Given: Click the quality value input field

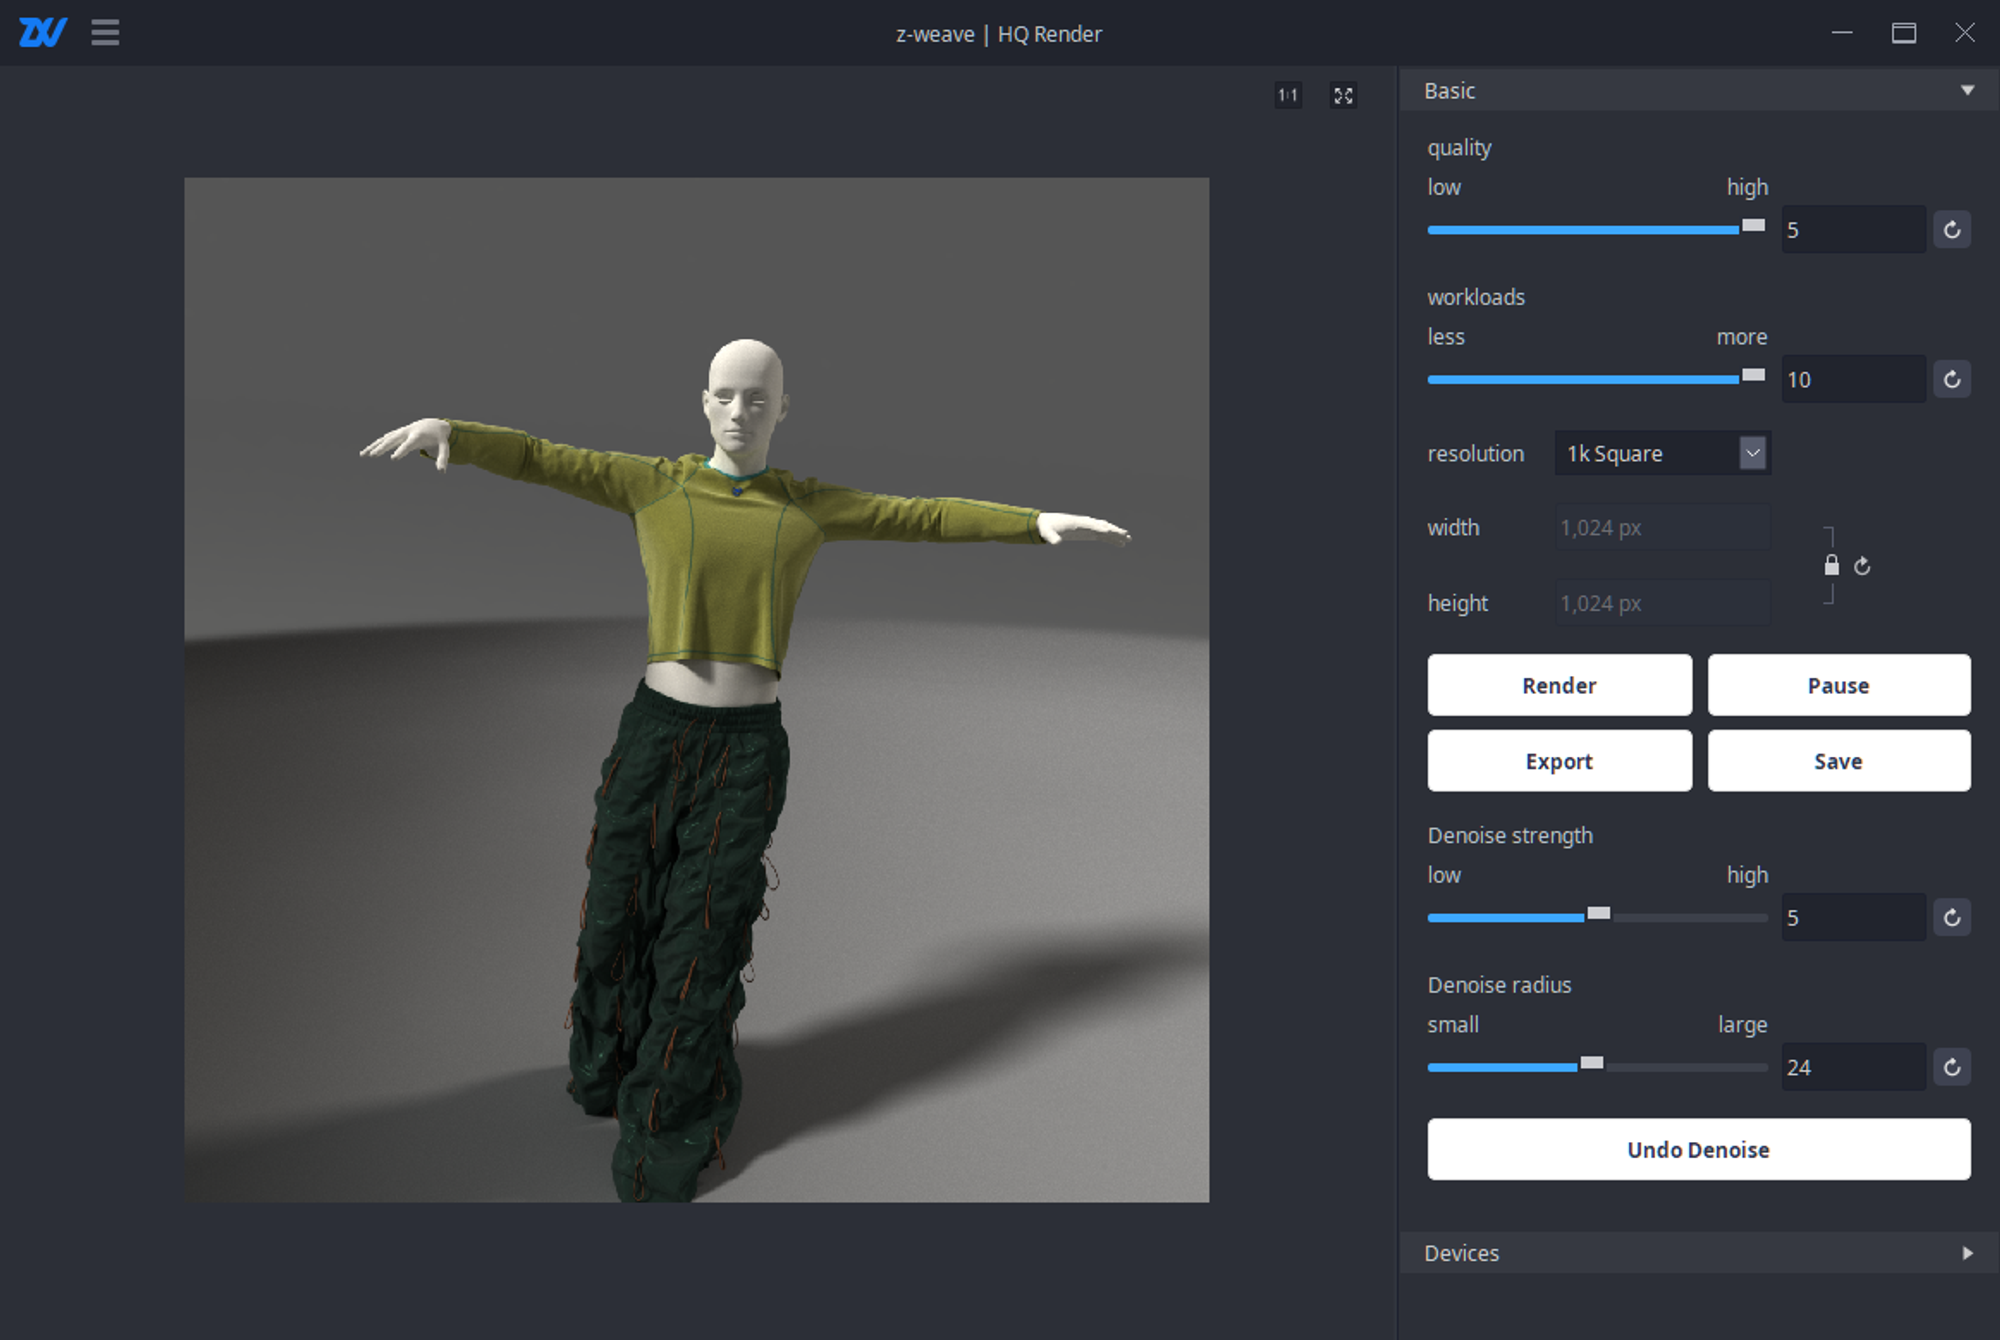Looking at the screenshot, I should pos(1852,230).
